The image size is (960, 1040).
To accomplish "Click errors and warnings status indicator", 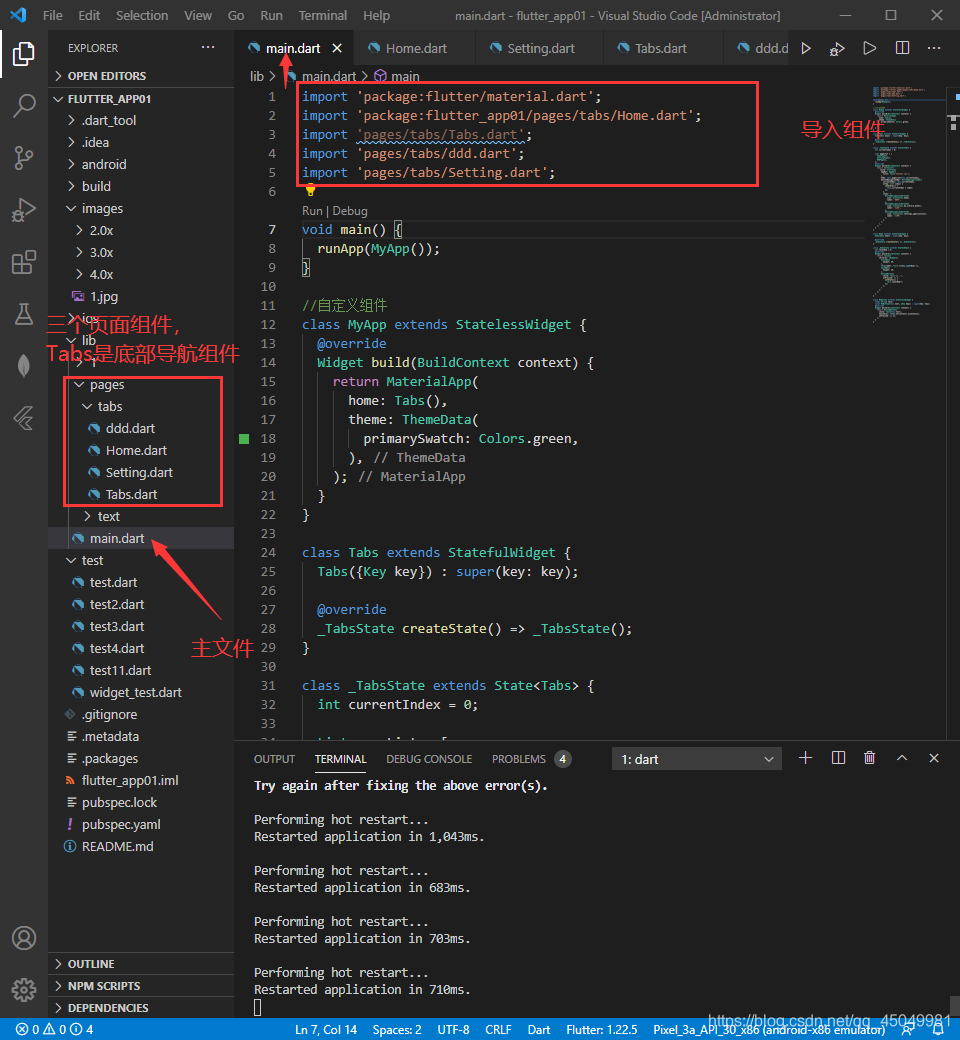I will click(54, 1029).
